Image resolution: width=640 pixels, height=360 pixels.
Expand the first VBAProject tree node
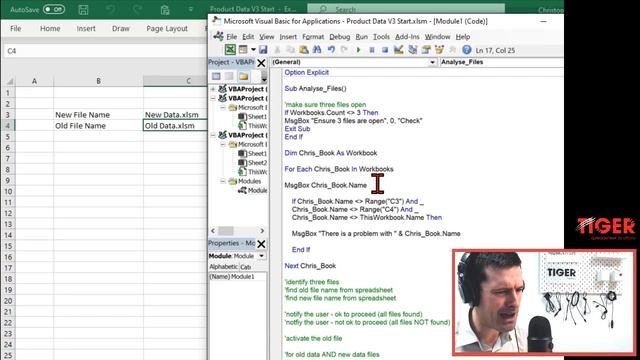(x=213, y=89)
